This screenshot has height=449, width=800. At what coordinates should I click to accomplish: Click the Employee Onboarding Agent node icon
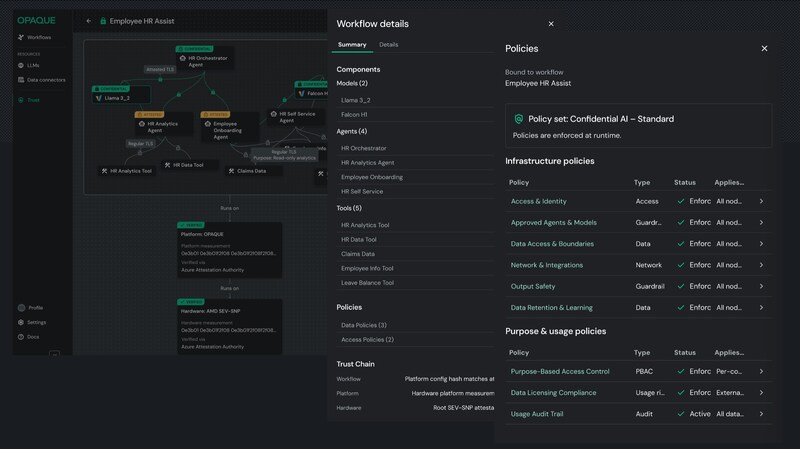[x=208, y=123]
